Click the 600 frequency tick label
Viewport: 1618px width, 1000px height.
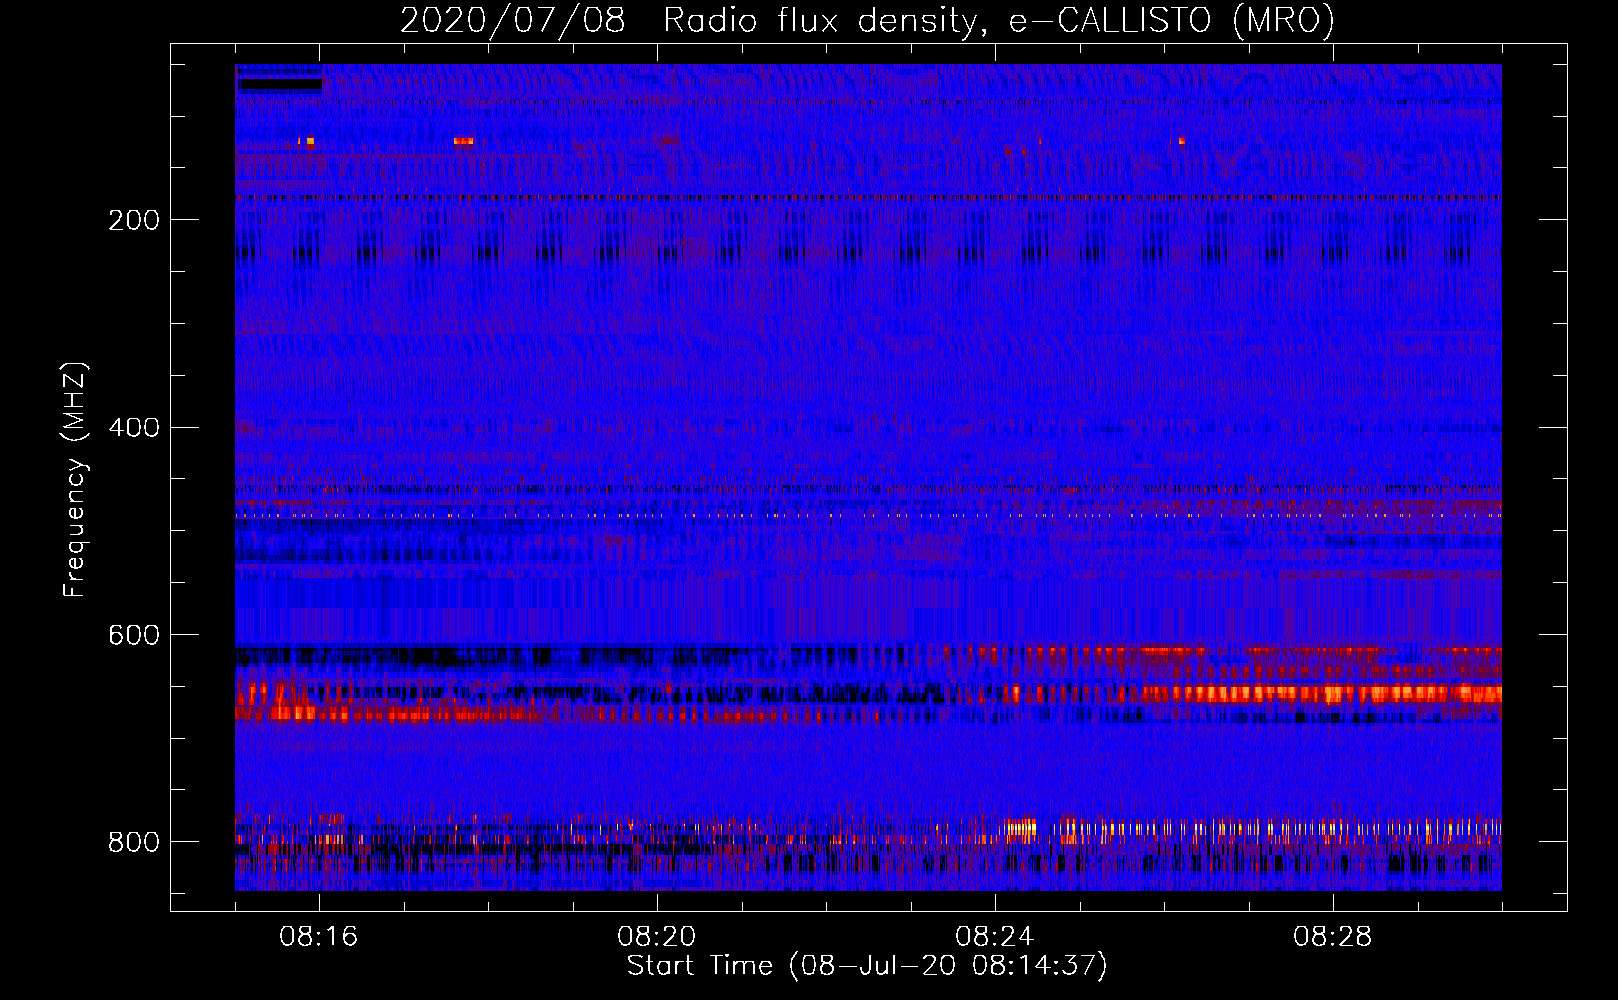(134, 636)
